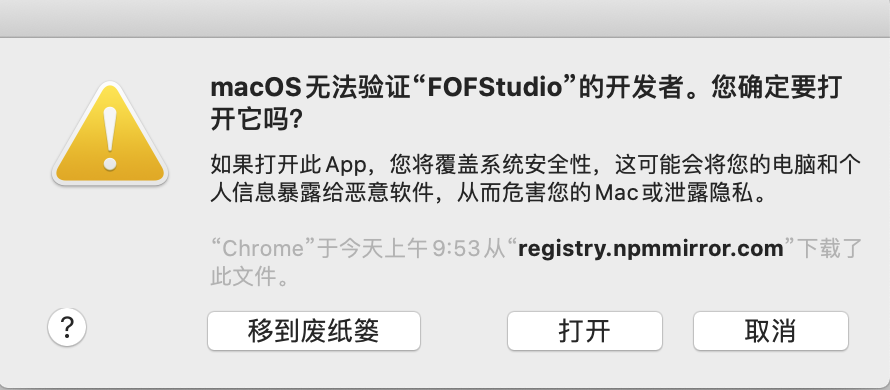
Task: Click the 恶意软件 phrase in the warning text
Action: point(388,195)
